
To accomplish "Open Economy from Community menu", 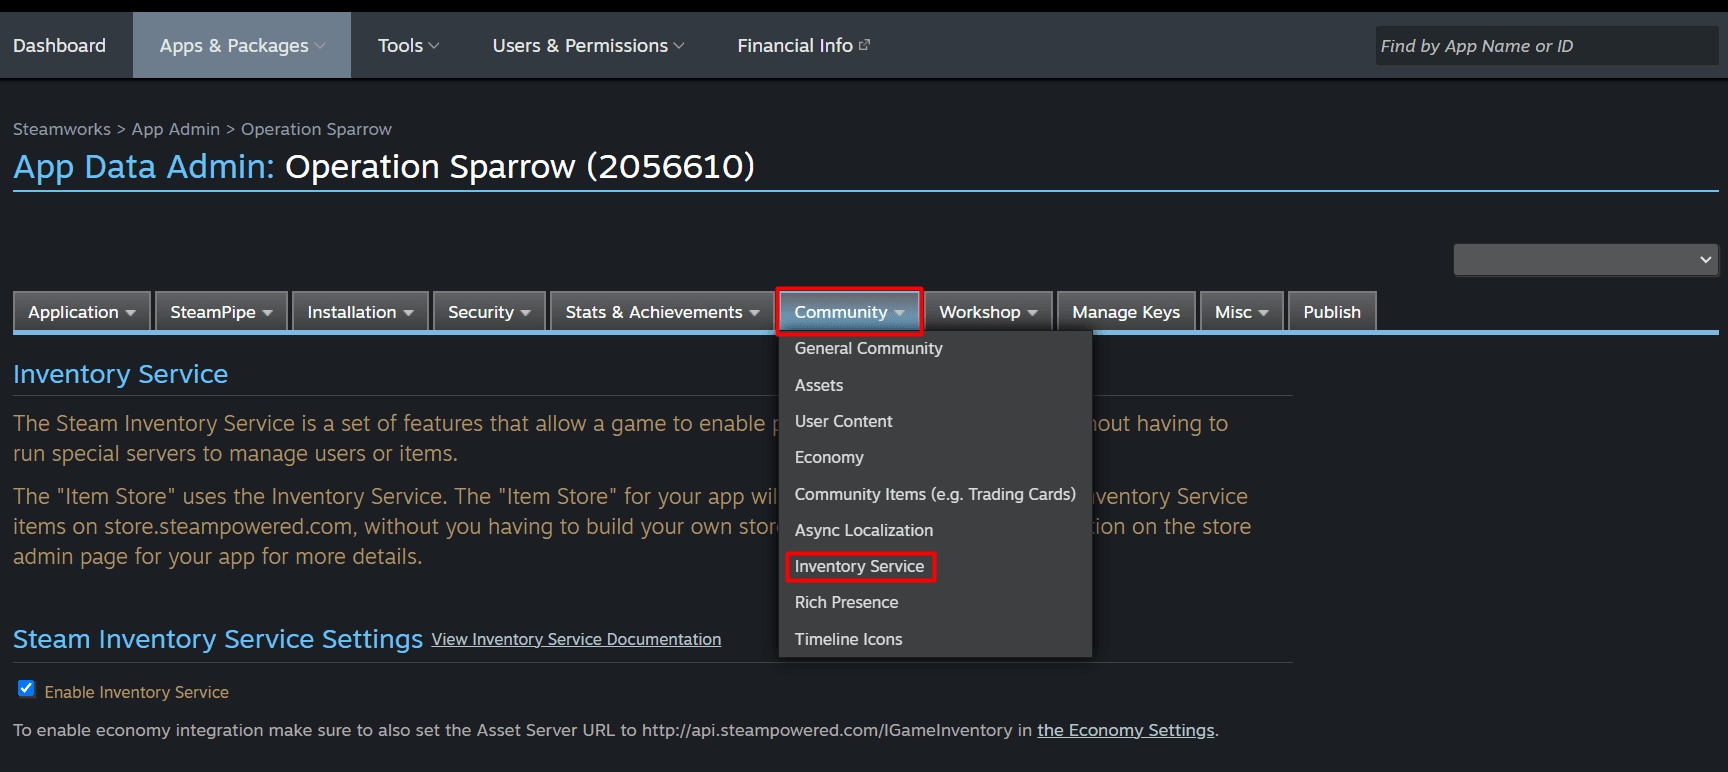I will click(x=935, y=457).
